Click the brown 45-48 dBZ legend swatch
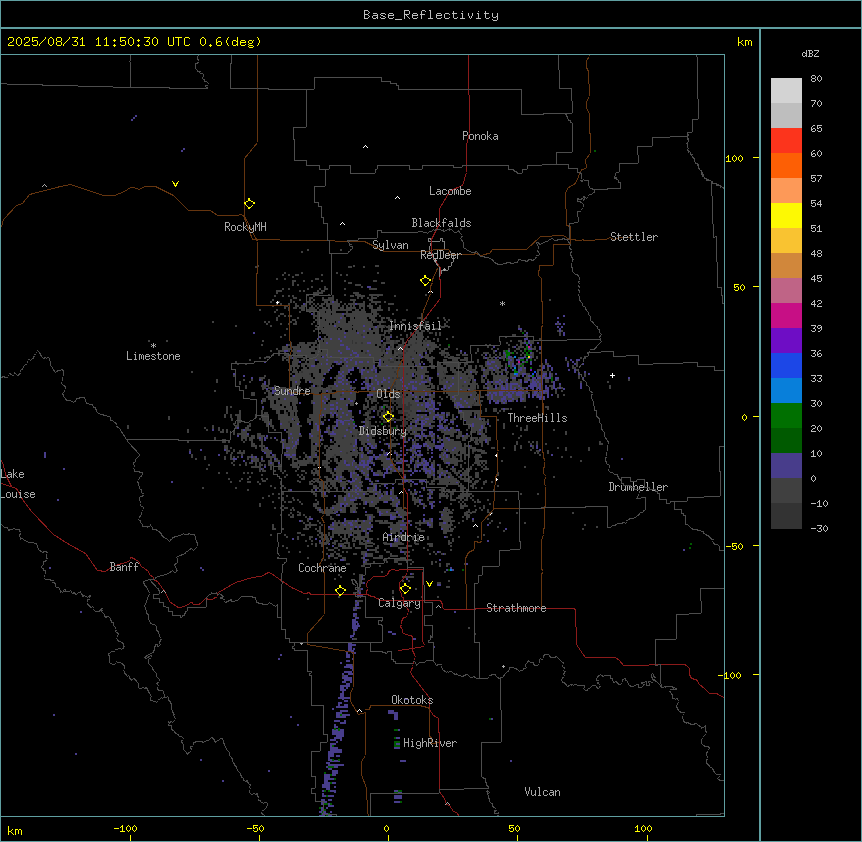This screenshot has width=862, height=842. point(786,265)
